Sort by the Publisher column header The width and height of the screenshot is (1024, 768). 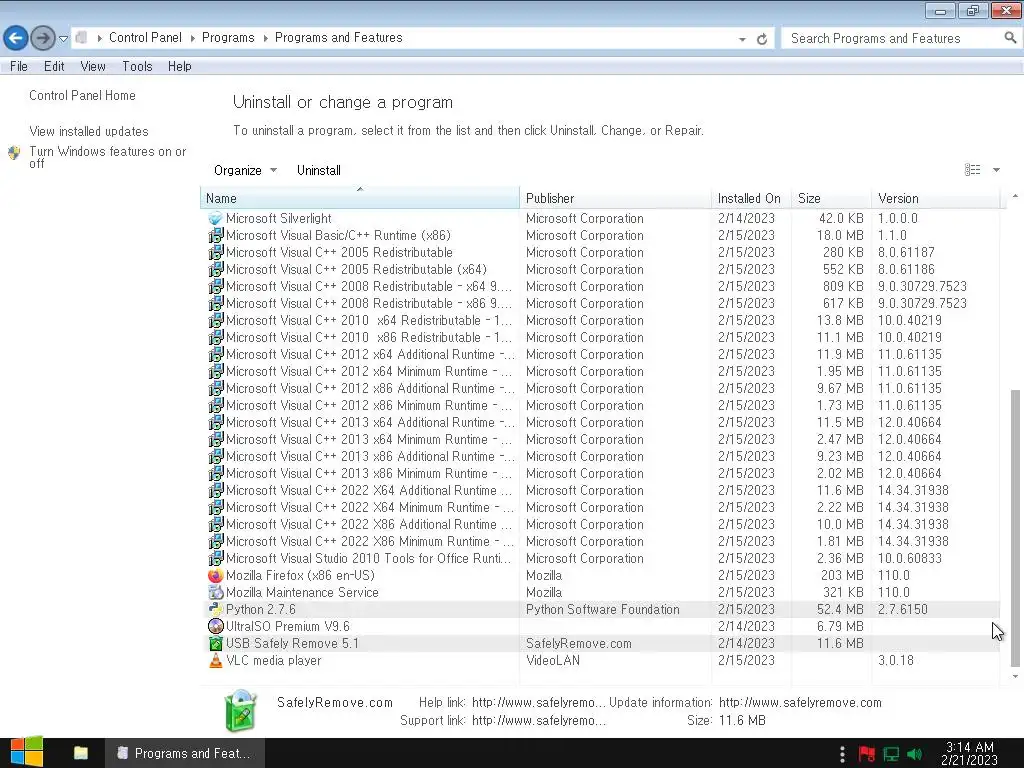coord(616,198)
